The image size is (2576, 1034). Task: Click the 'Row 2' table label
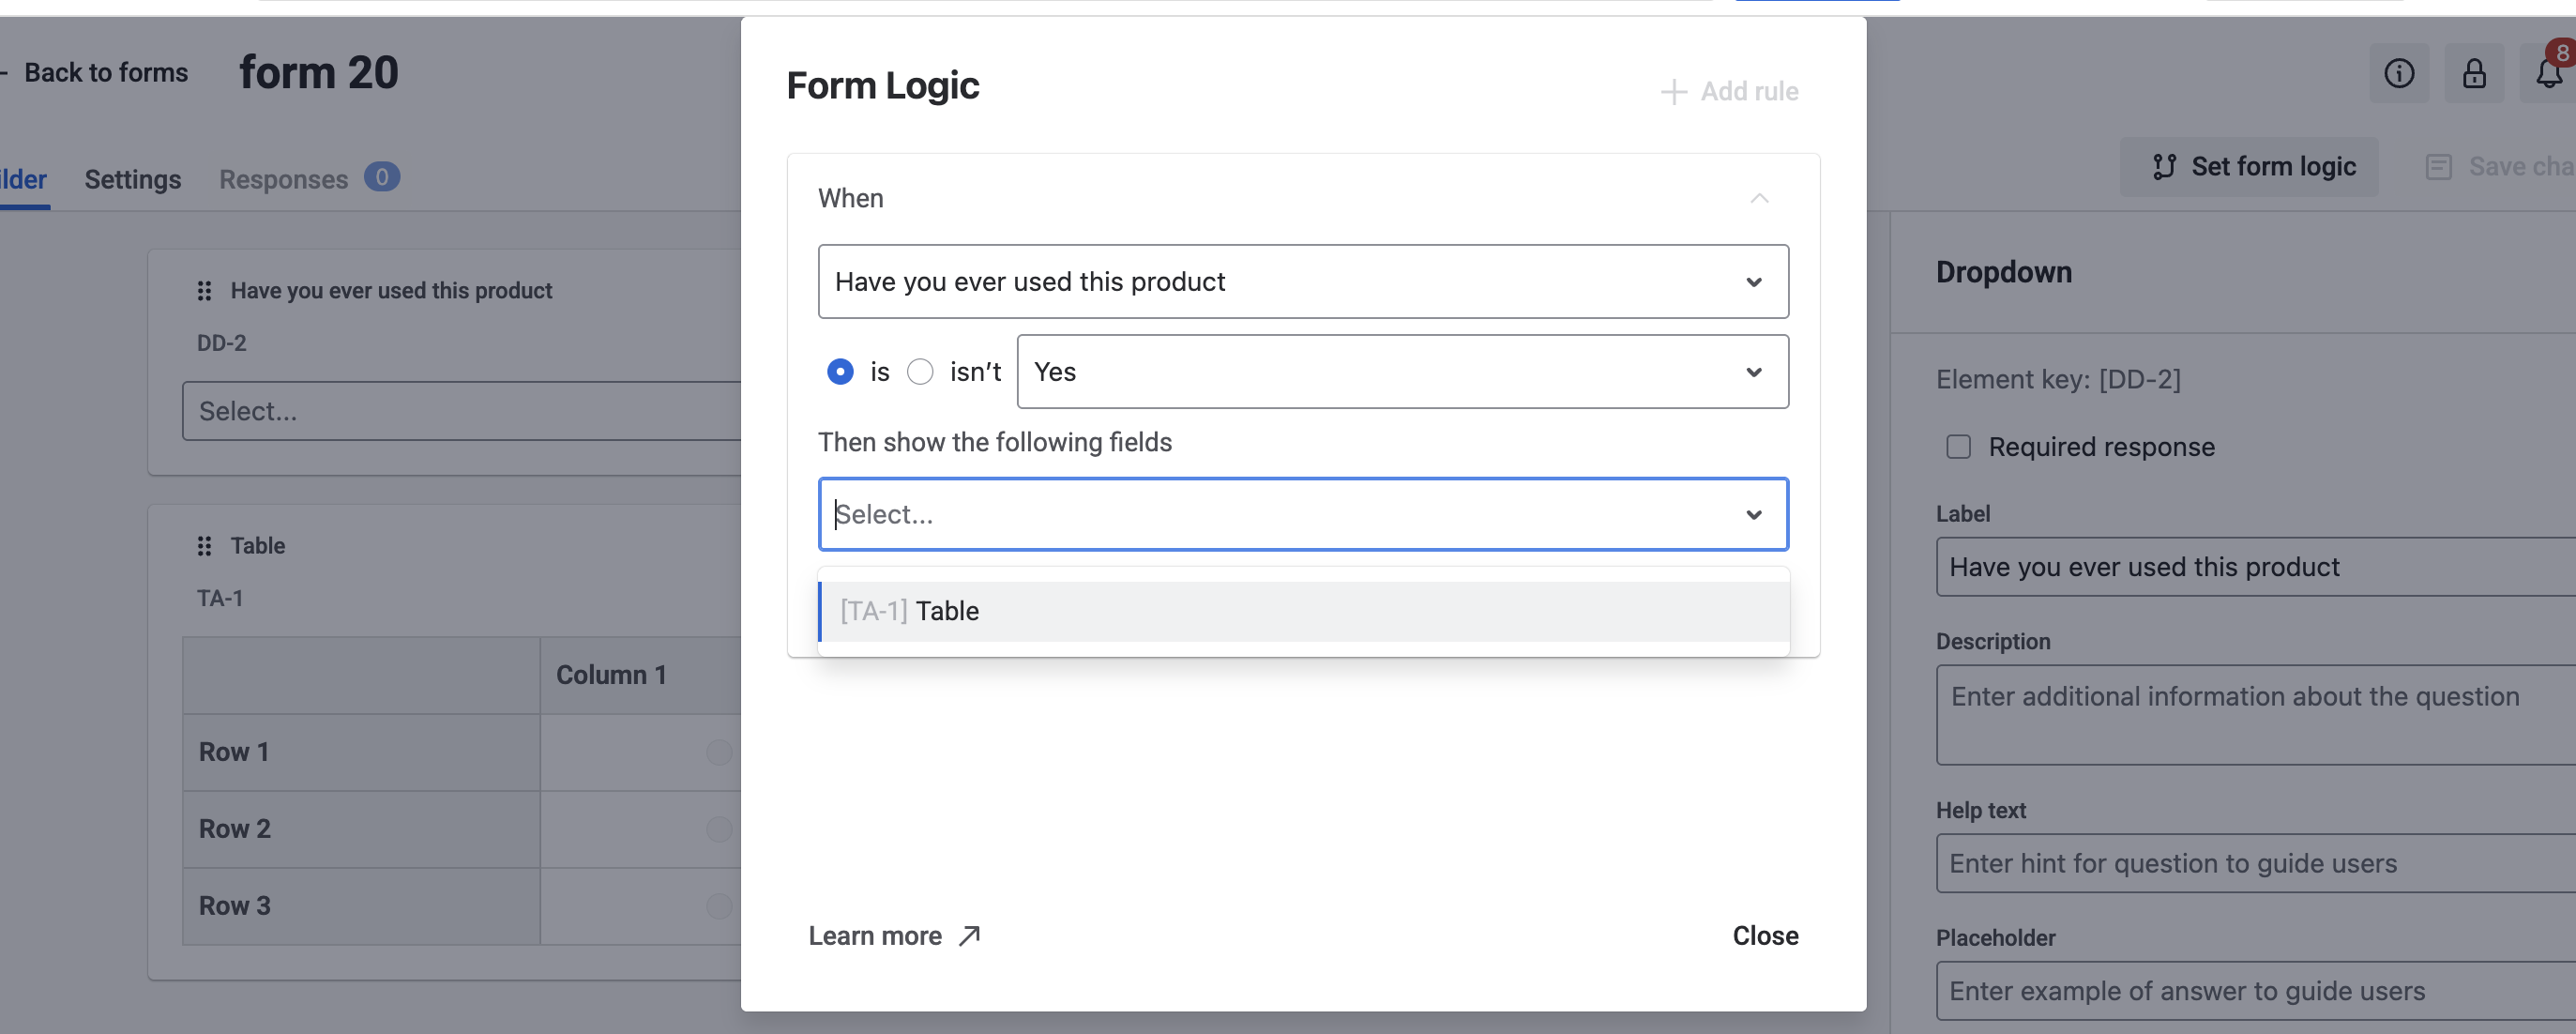tap(234, 829)
